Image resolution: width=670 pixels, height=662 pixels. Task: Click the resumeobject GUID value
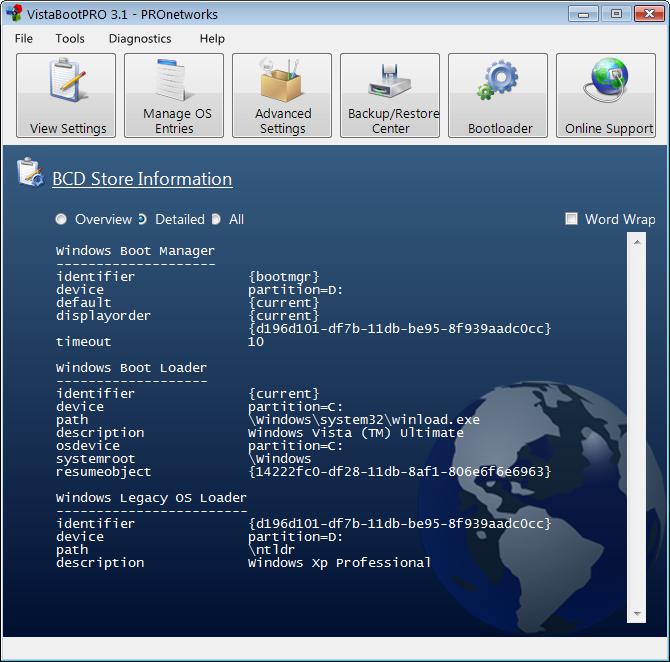[400, 472]
